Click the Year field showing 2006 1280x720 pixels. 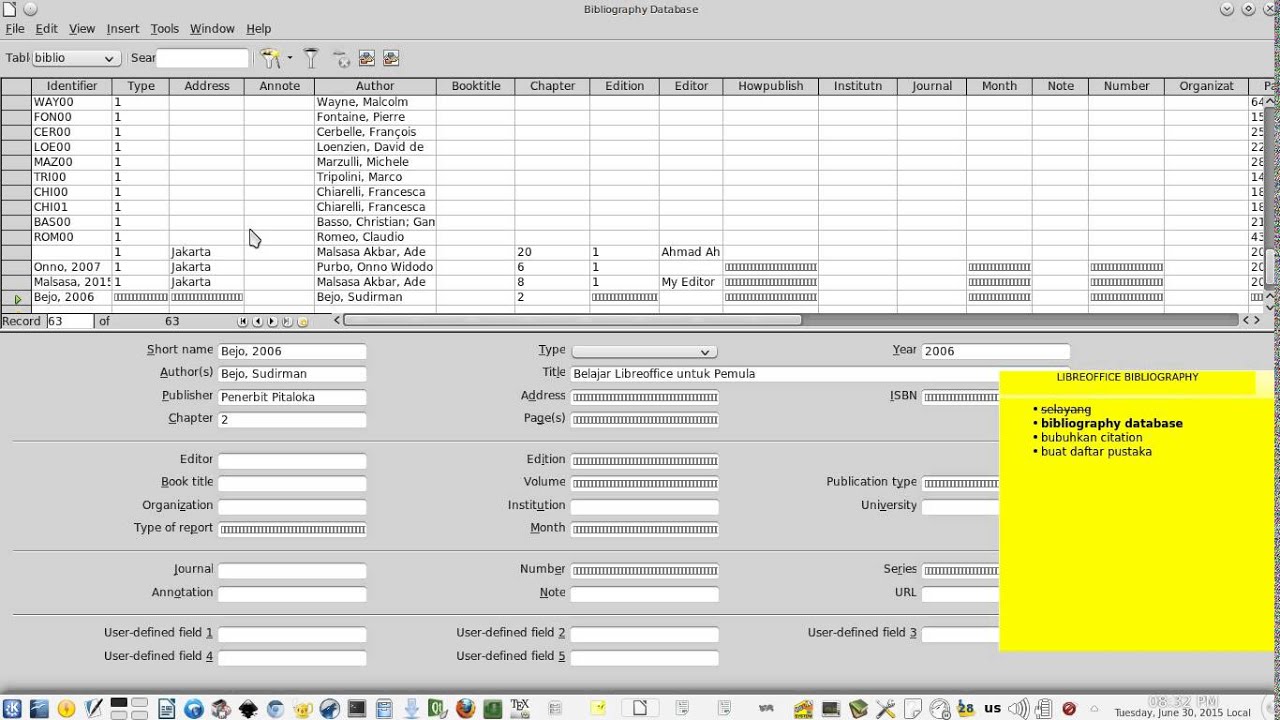tap(995, 351)
